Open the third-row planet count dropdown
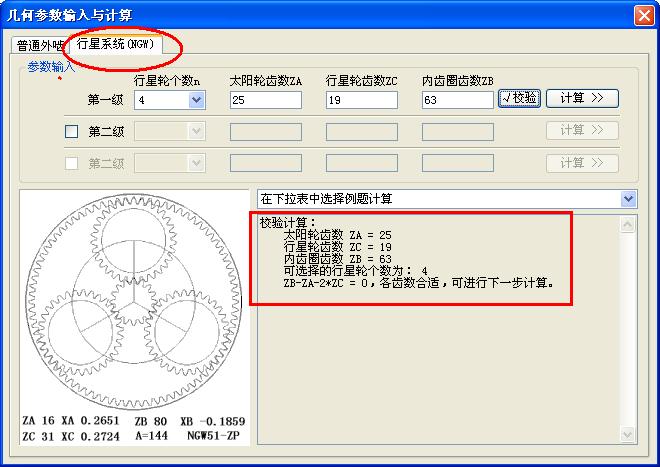 [x=196, y=163]
